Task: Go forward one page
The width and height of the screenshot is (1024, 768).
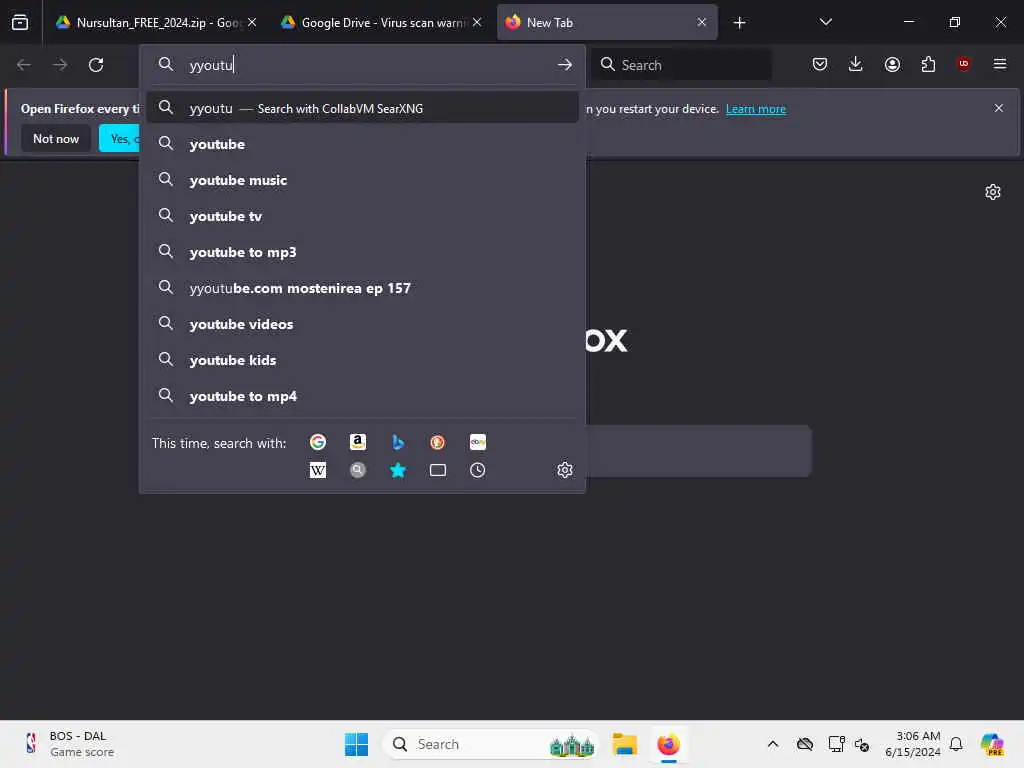Action: tap(59, 65)
